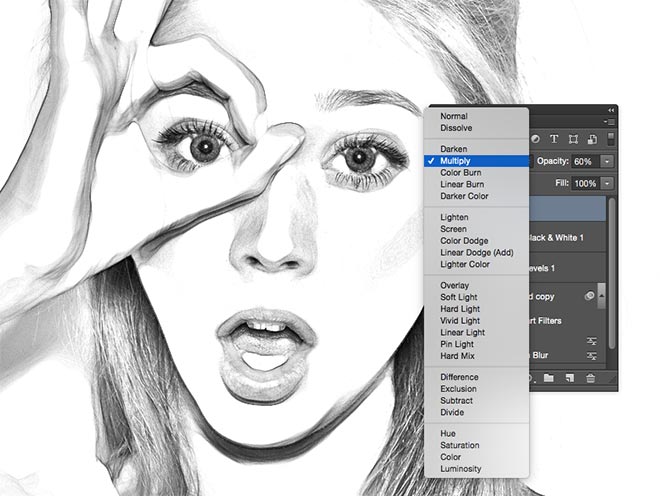This screenshot has height=496, width=660.
Task: Click the smart filter icon on copy layer
Action: [590, 296]
